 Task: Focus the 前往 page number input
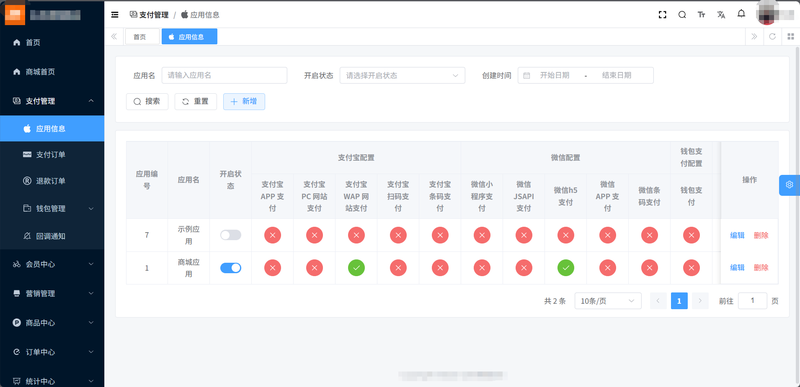tap(753, 301)
